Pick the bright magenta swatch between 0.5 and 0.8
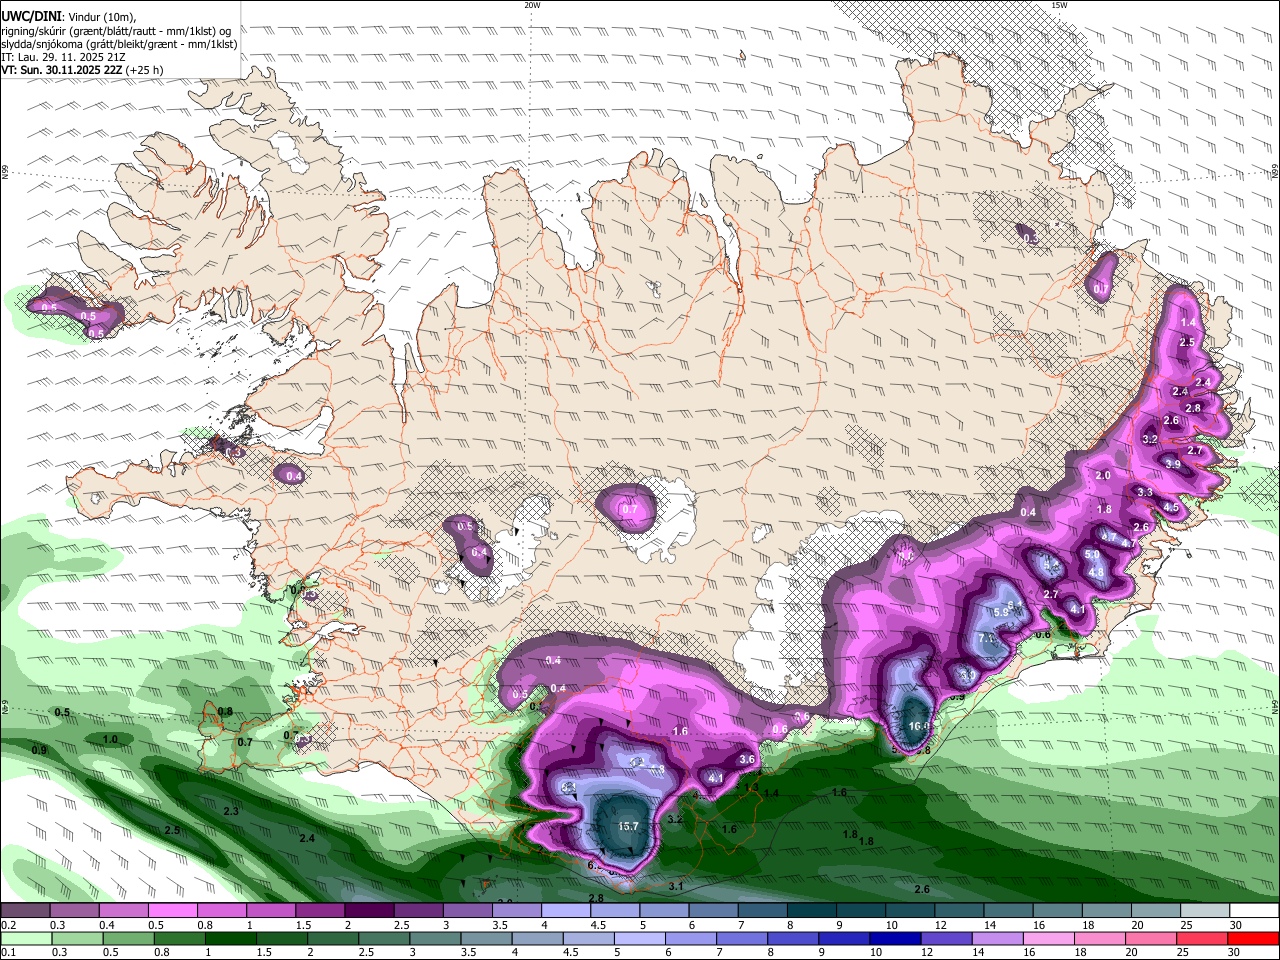1280x960 pixels. click(x=172, y=911)
